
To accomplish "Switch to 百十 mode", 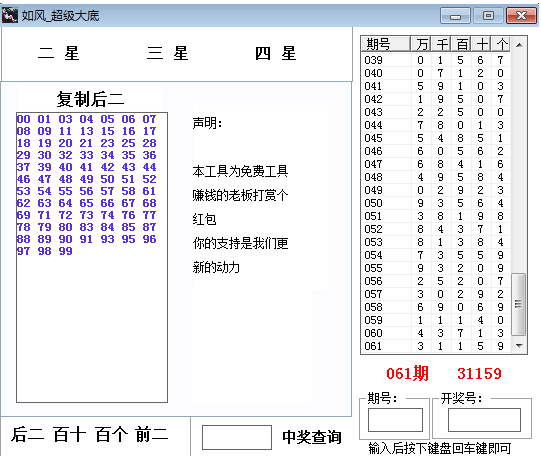I will point(69,434).
